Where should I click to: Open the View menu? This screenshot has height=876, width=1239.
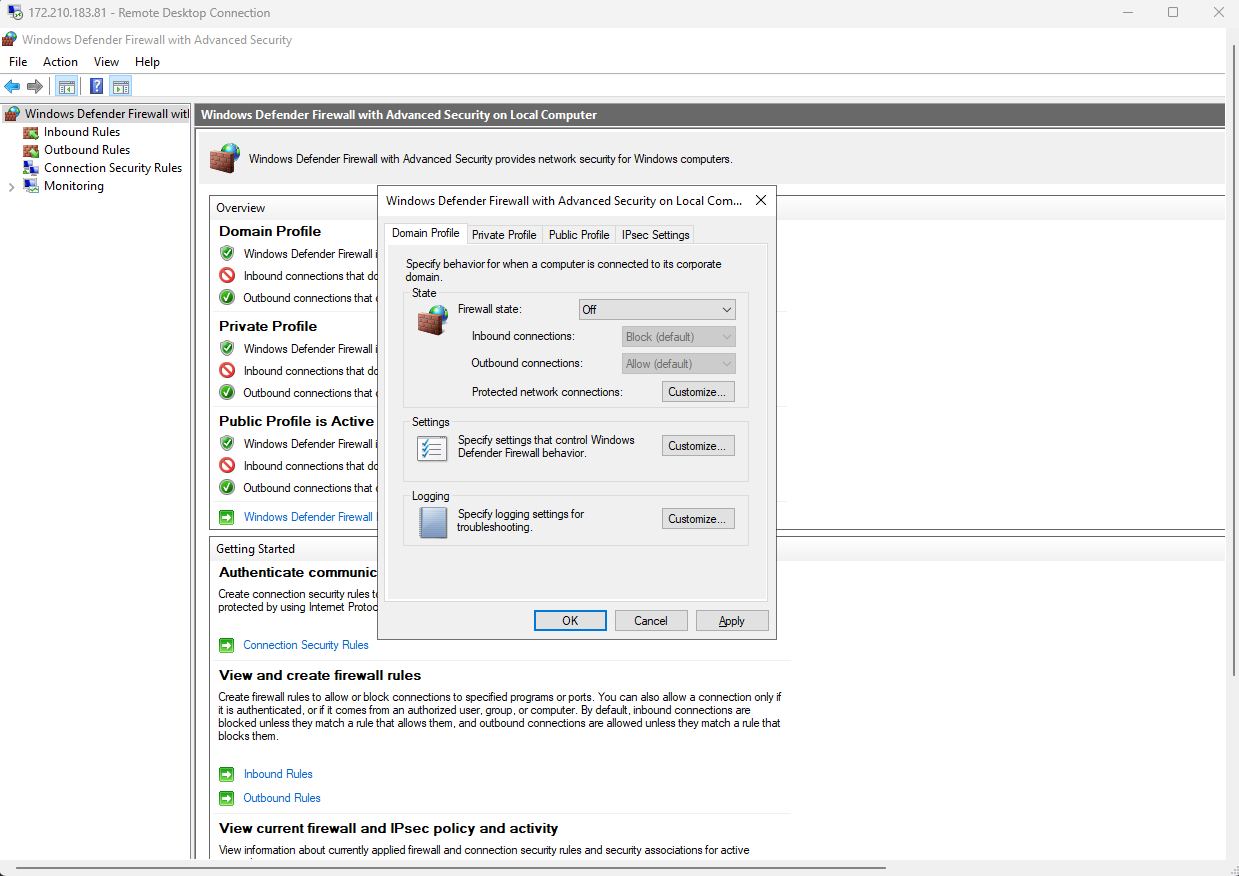pyautogui.click(x=106, y=62)
